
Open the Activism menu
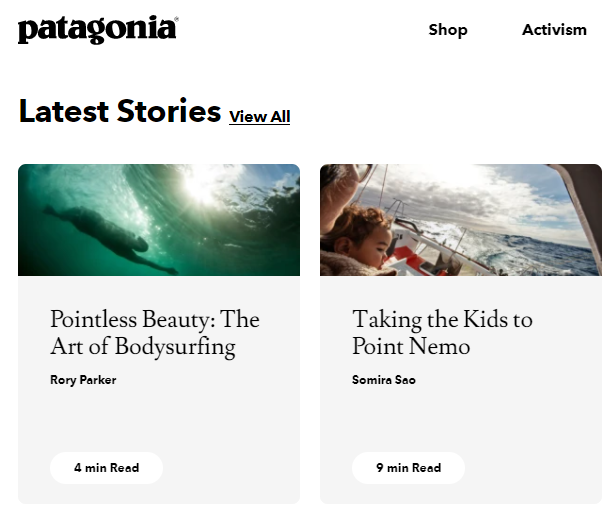tap(554, 30)
